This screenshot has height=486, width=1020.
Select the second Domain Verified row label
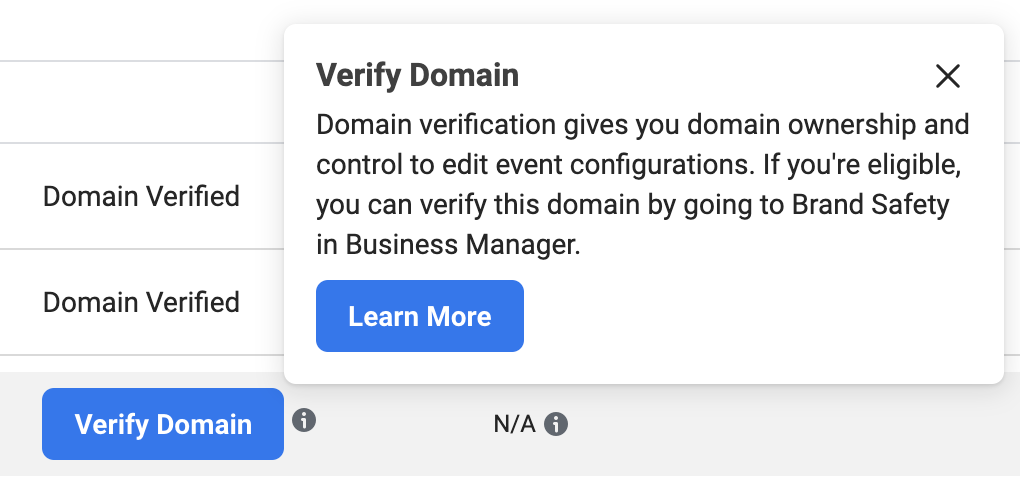click(141, 302)
